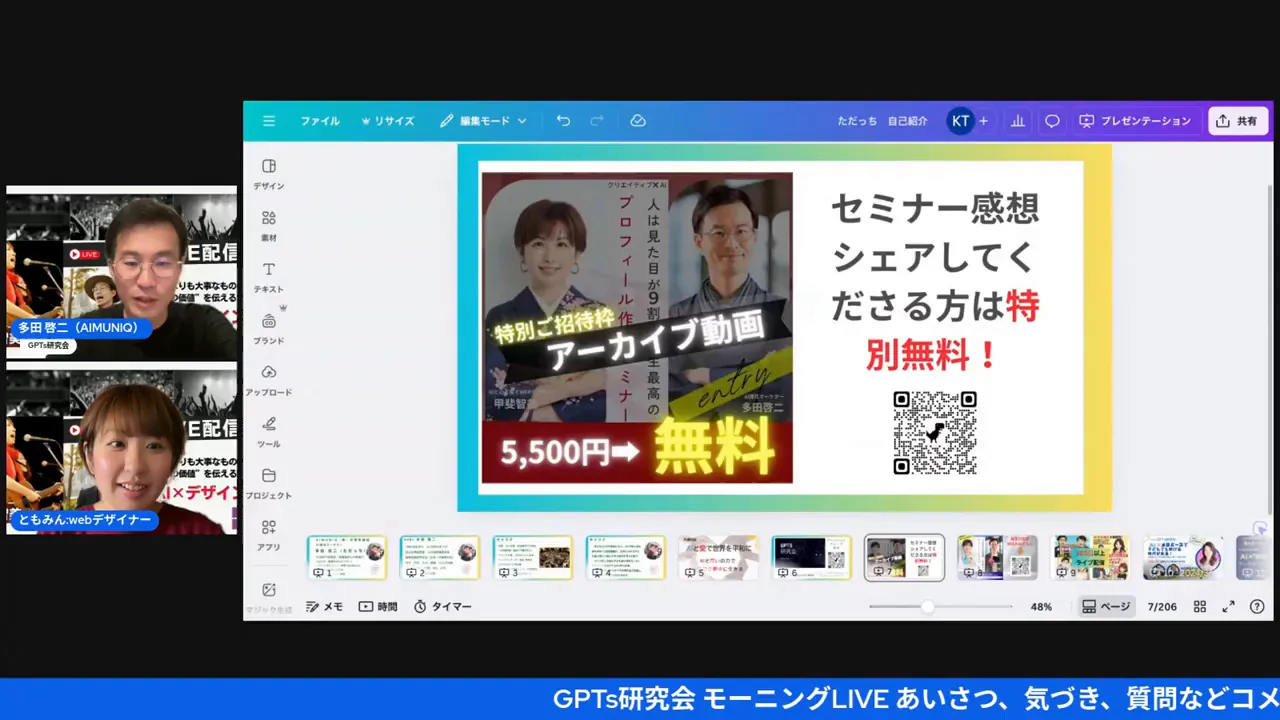
Task: Click the ただっち 自己紹介 design title
Action: point(883,121)
